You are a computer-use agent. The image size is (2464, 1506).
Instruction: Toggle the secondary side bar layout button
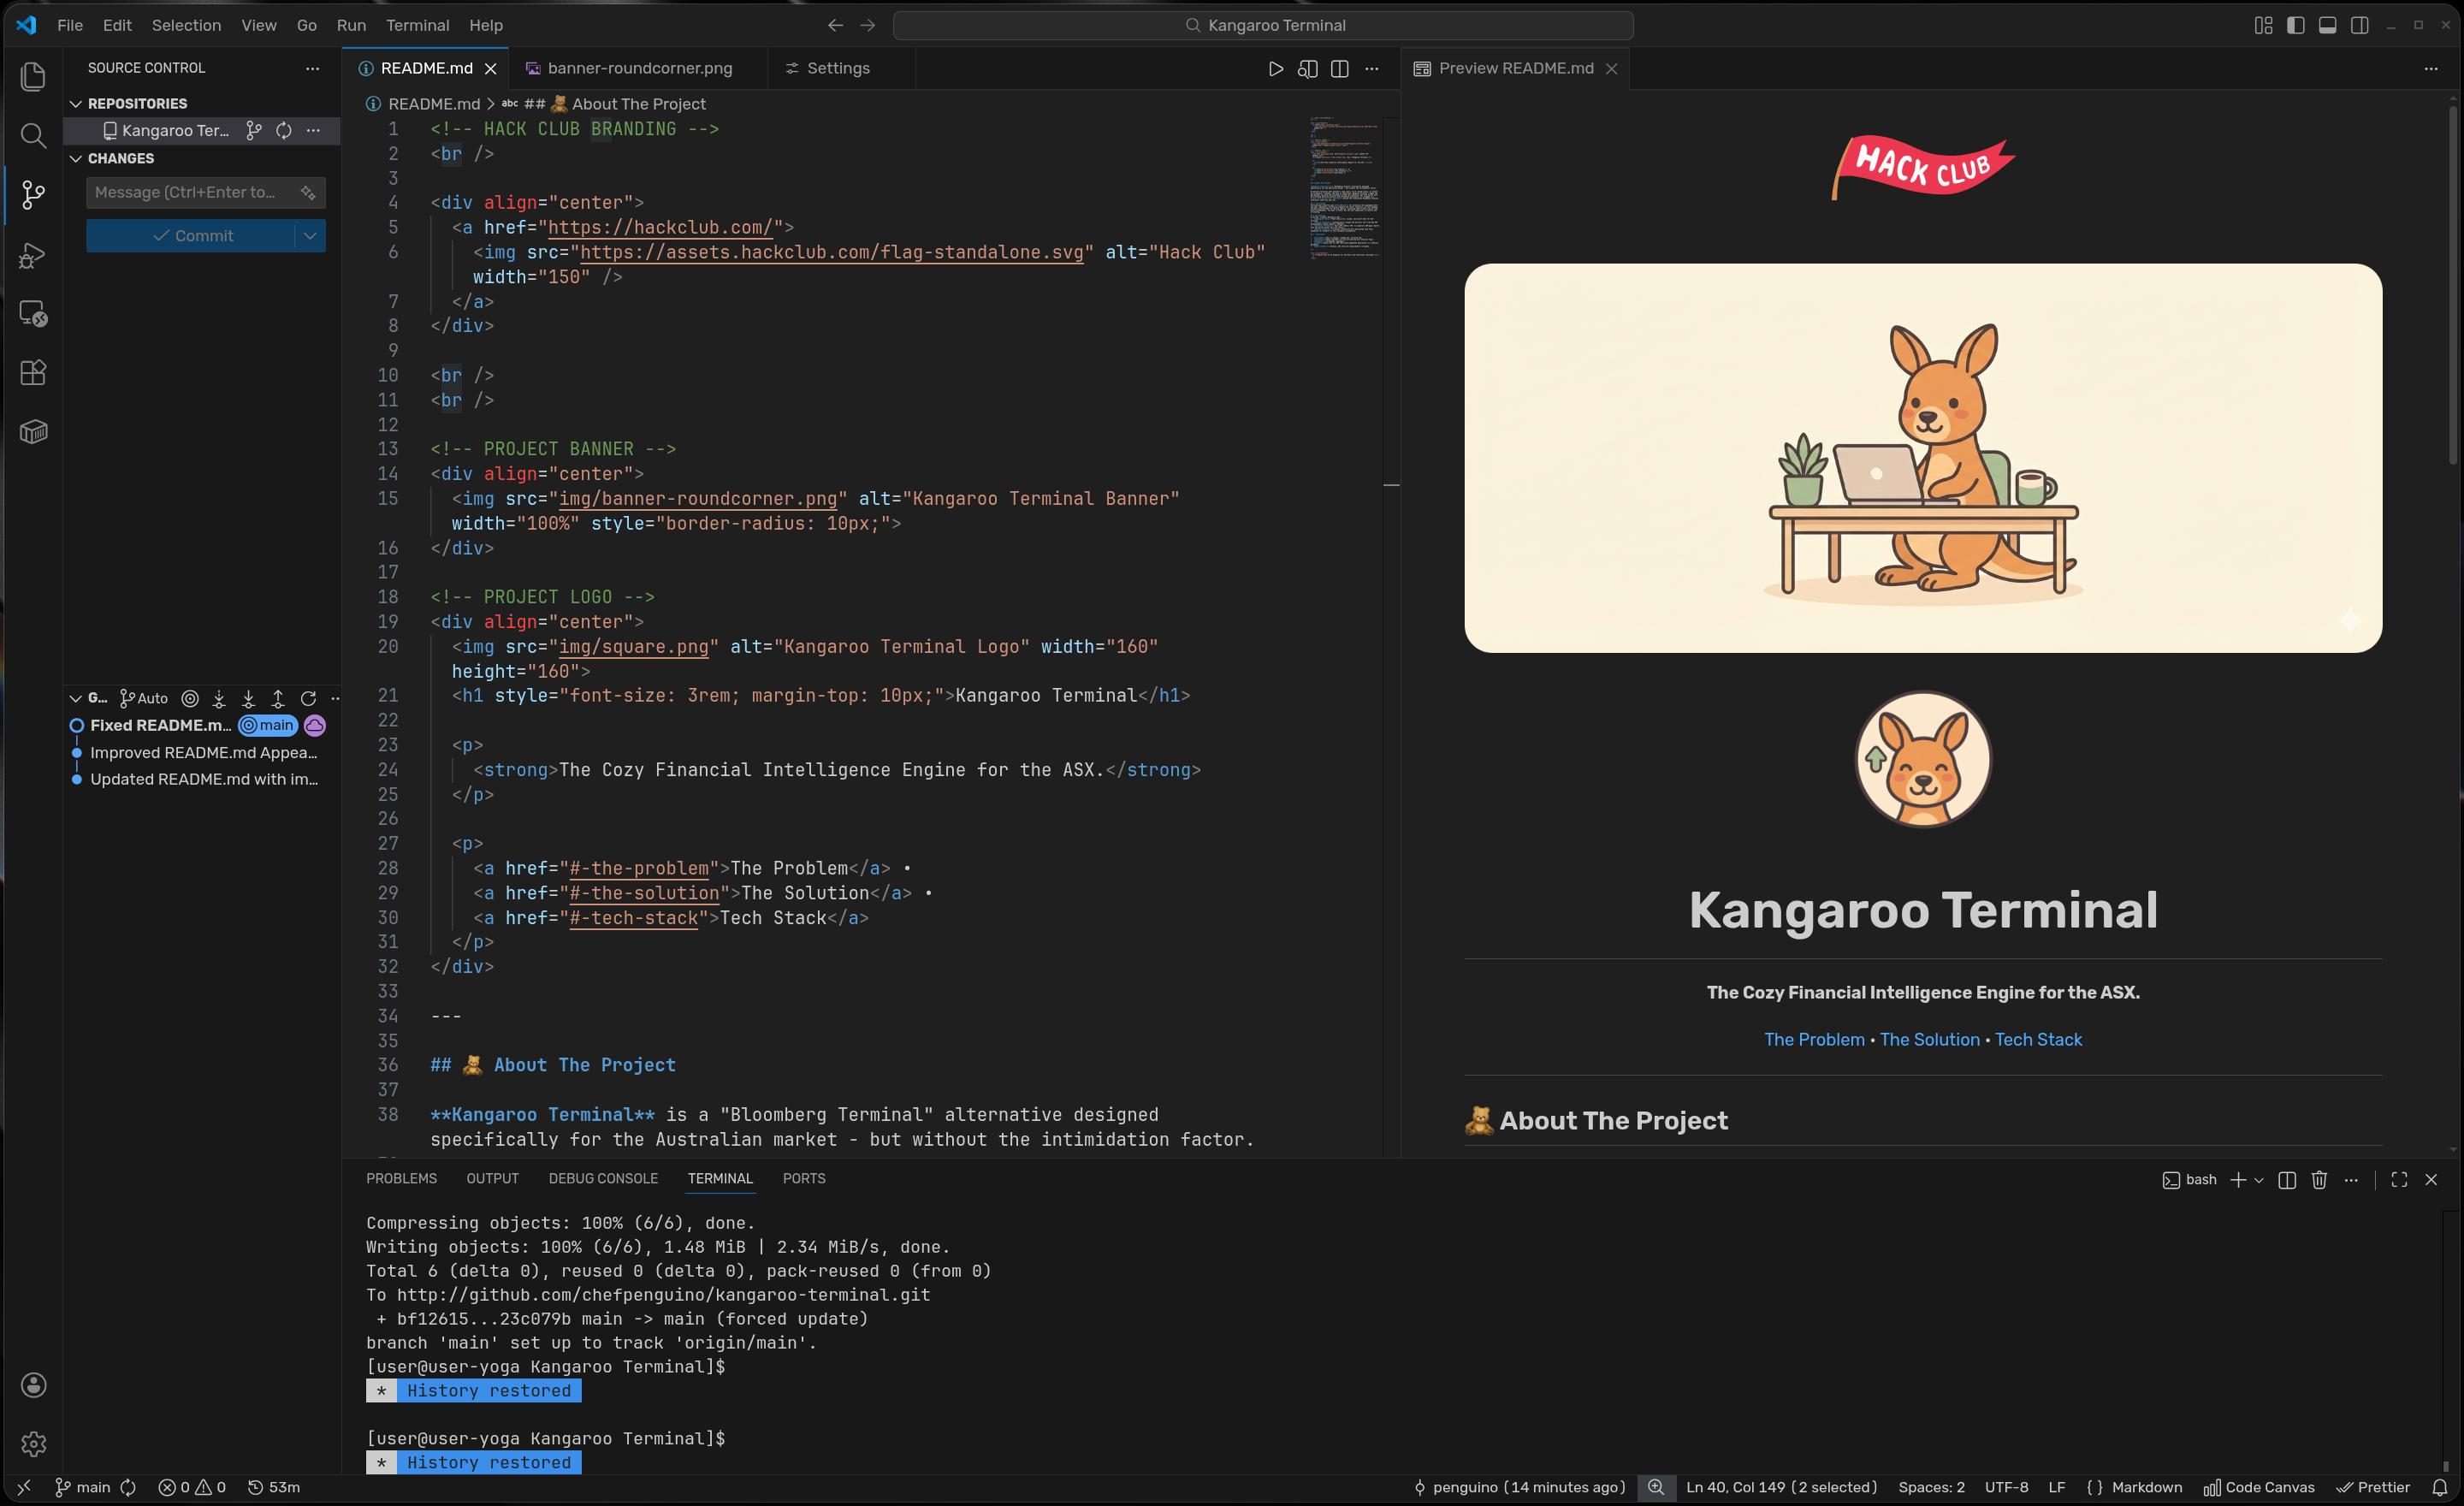pos(2359,25)
